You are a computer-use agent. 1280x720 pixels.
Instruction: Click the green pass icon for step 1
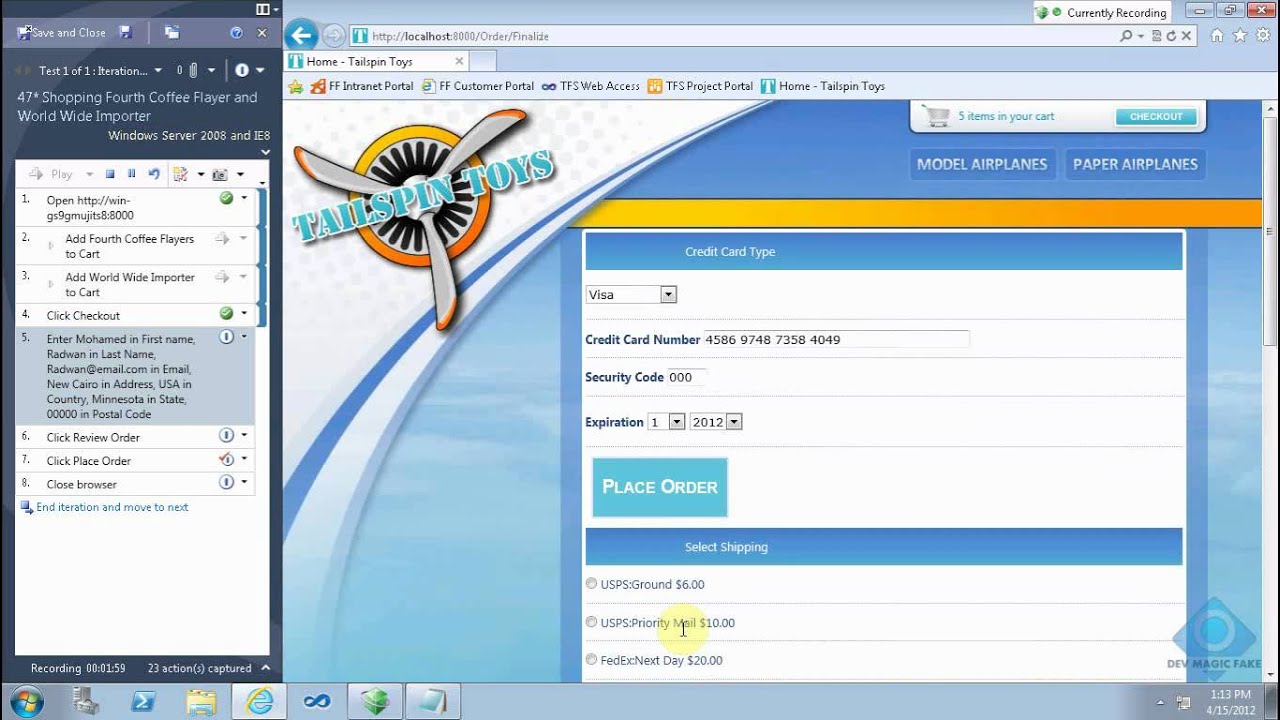pyautogui.click(x=226, y=198)
